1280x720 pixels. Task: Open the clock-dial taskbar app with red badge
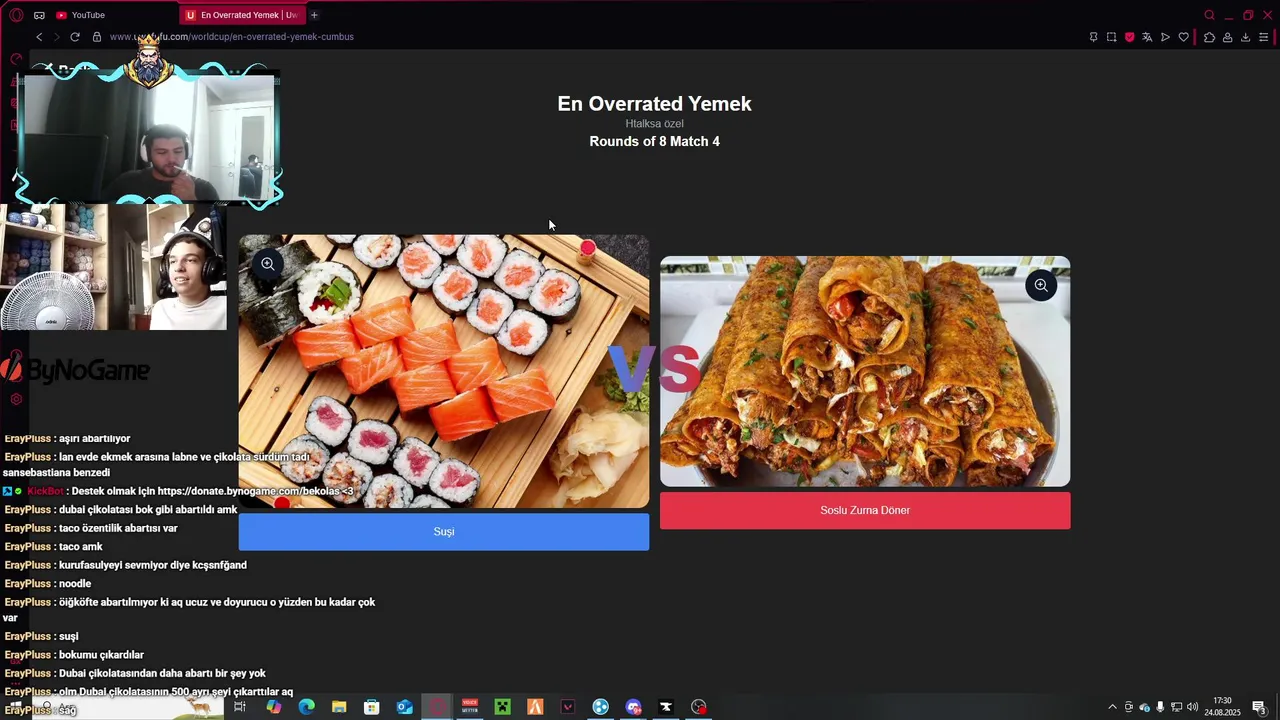[x=699, y=707]
